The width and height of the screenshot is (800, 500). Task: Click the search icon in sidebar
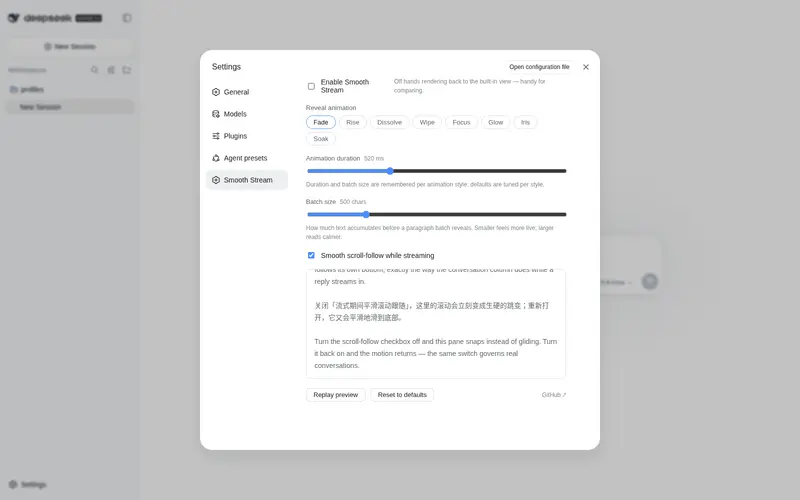(x=94, y=70)
